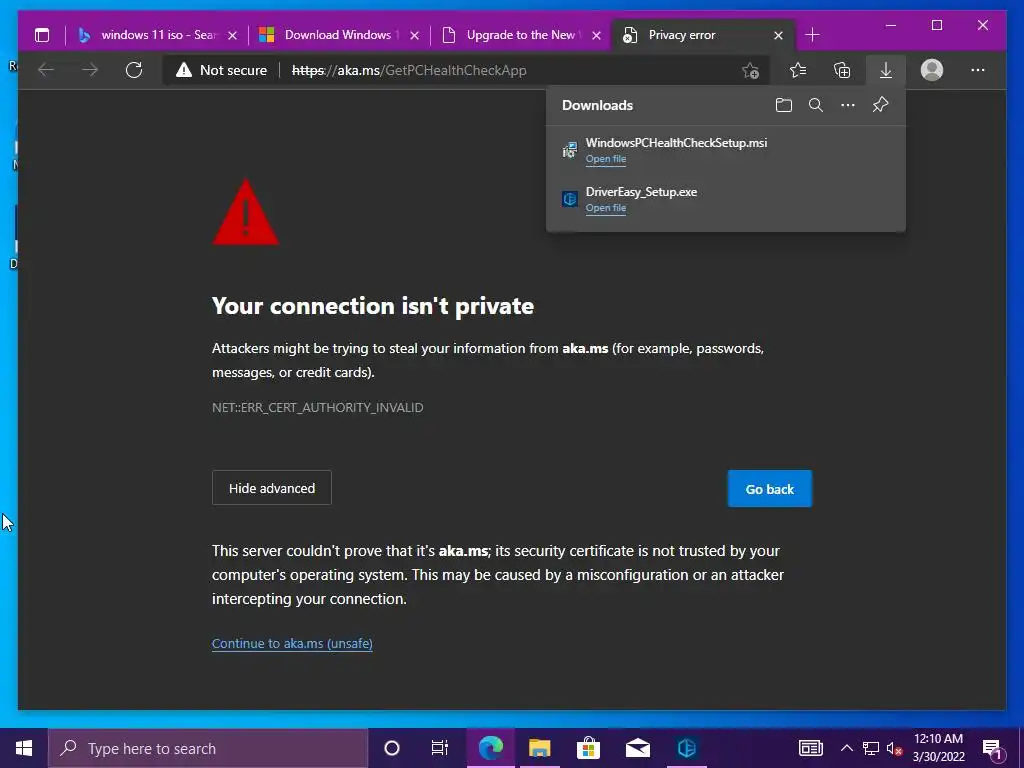Click the DriverEasy_Setup.exe file name
Viewport: 1024px width, 768px height.
[x=641, y=192]
